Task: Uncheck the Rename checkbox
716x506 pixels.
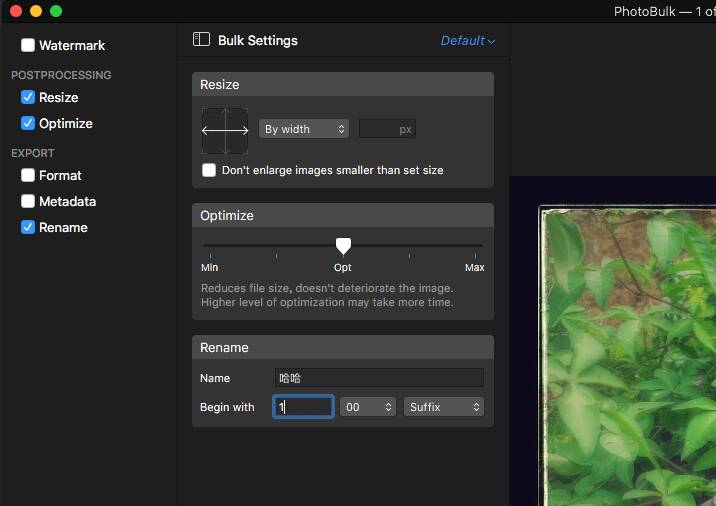Action: coord(28,227)
